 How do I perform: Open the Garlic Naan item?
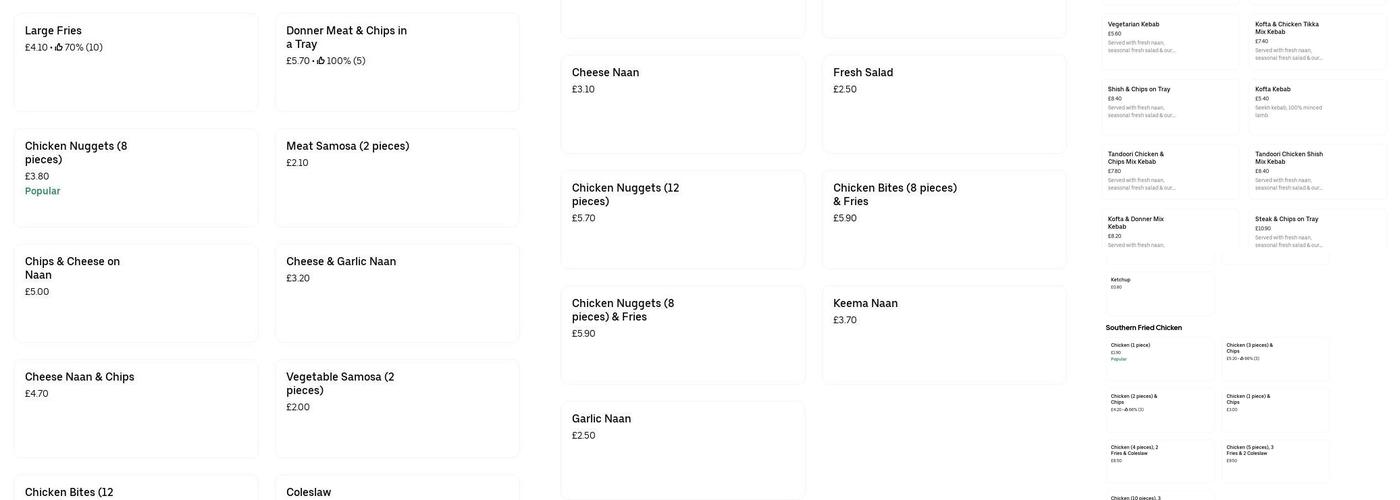point(682,450)
